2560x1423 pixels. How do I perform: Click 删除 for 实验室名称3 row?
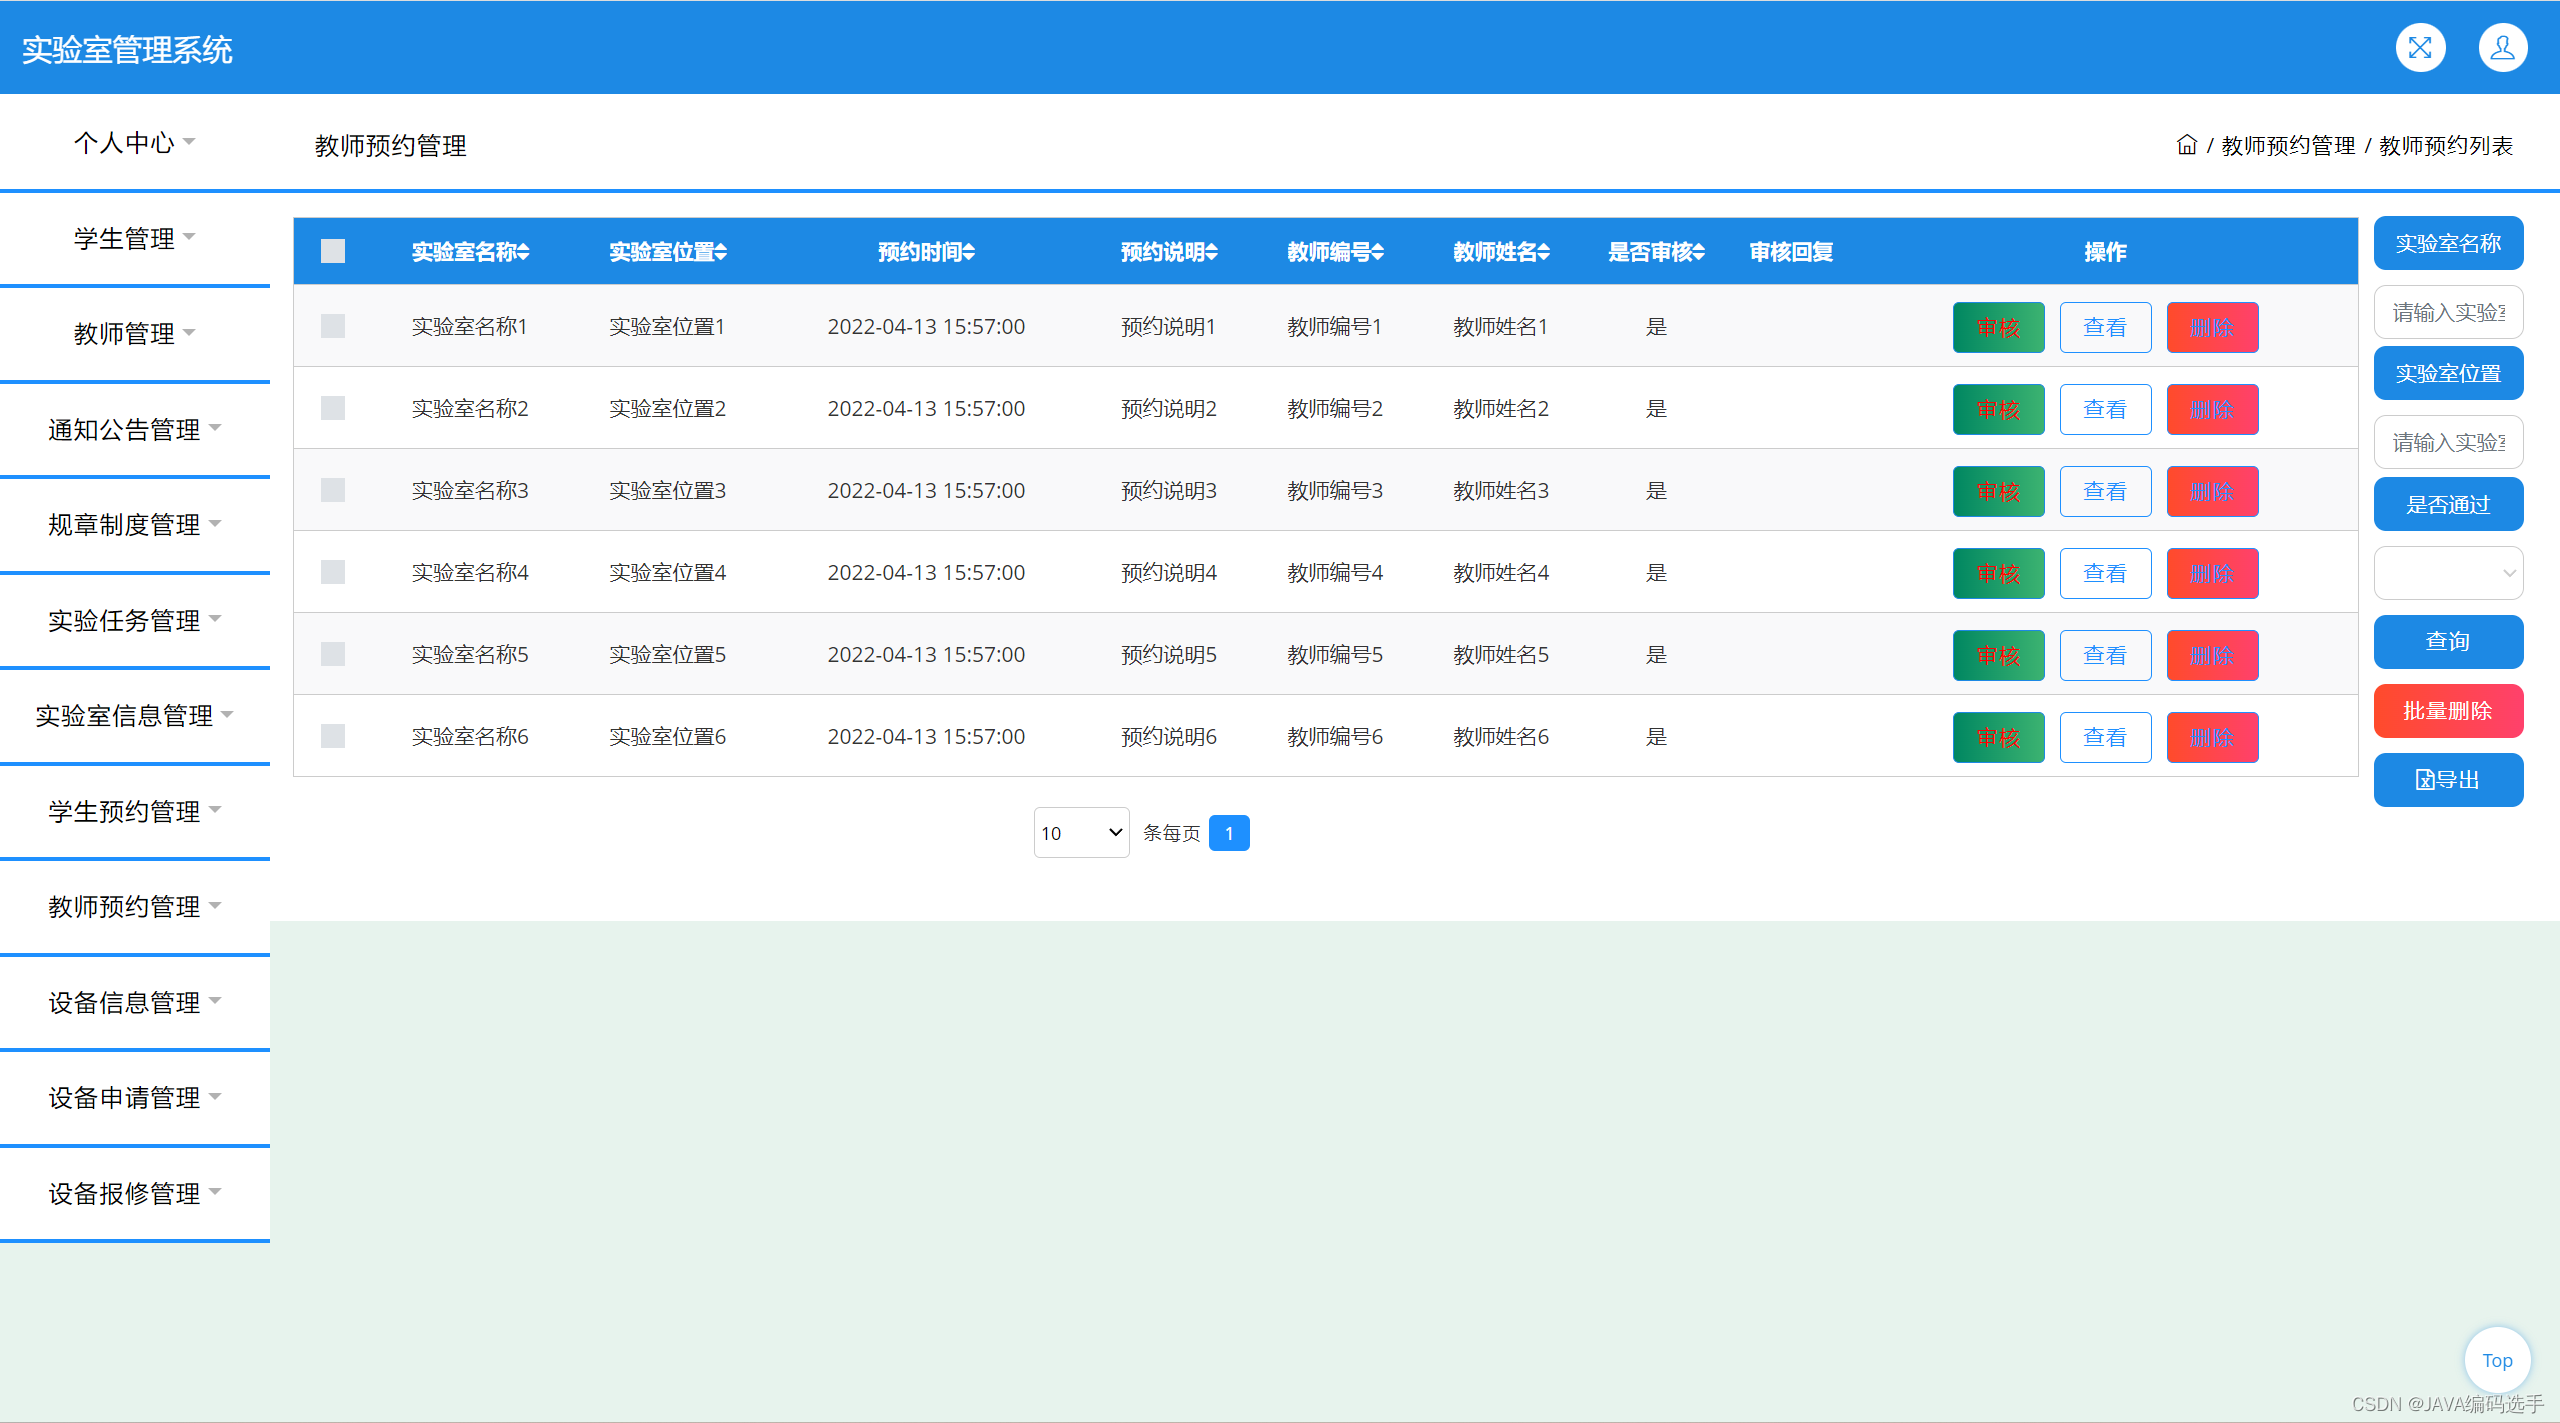coord(2212,491)
